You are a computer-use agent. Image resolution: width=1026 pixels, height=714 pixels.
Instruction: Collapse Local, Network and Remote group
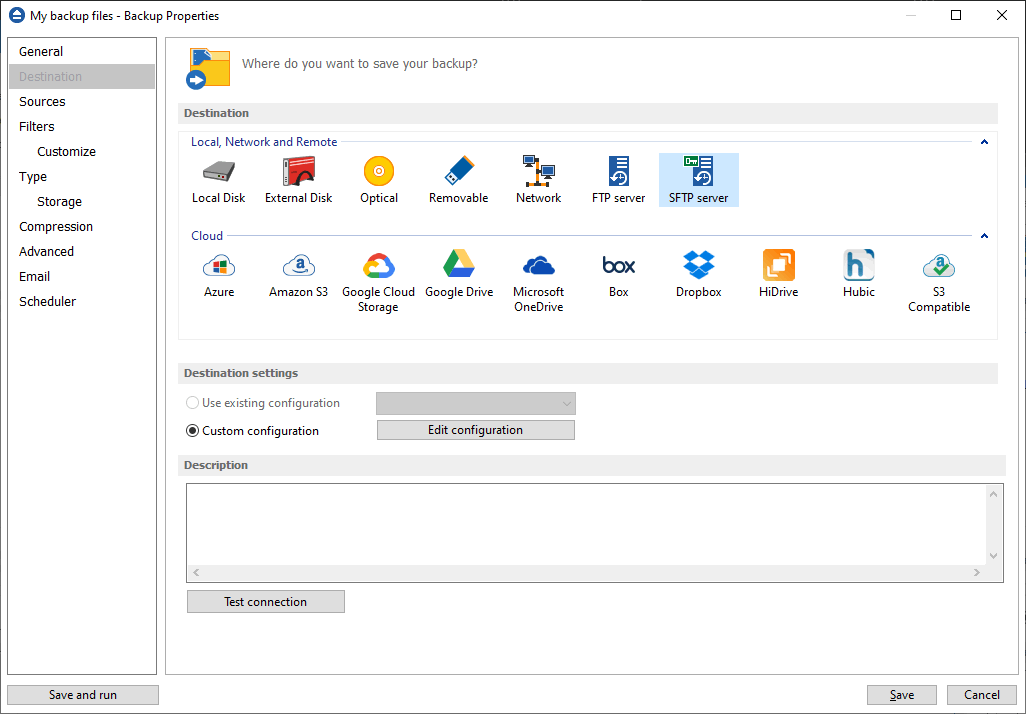[x=984, y=142]
